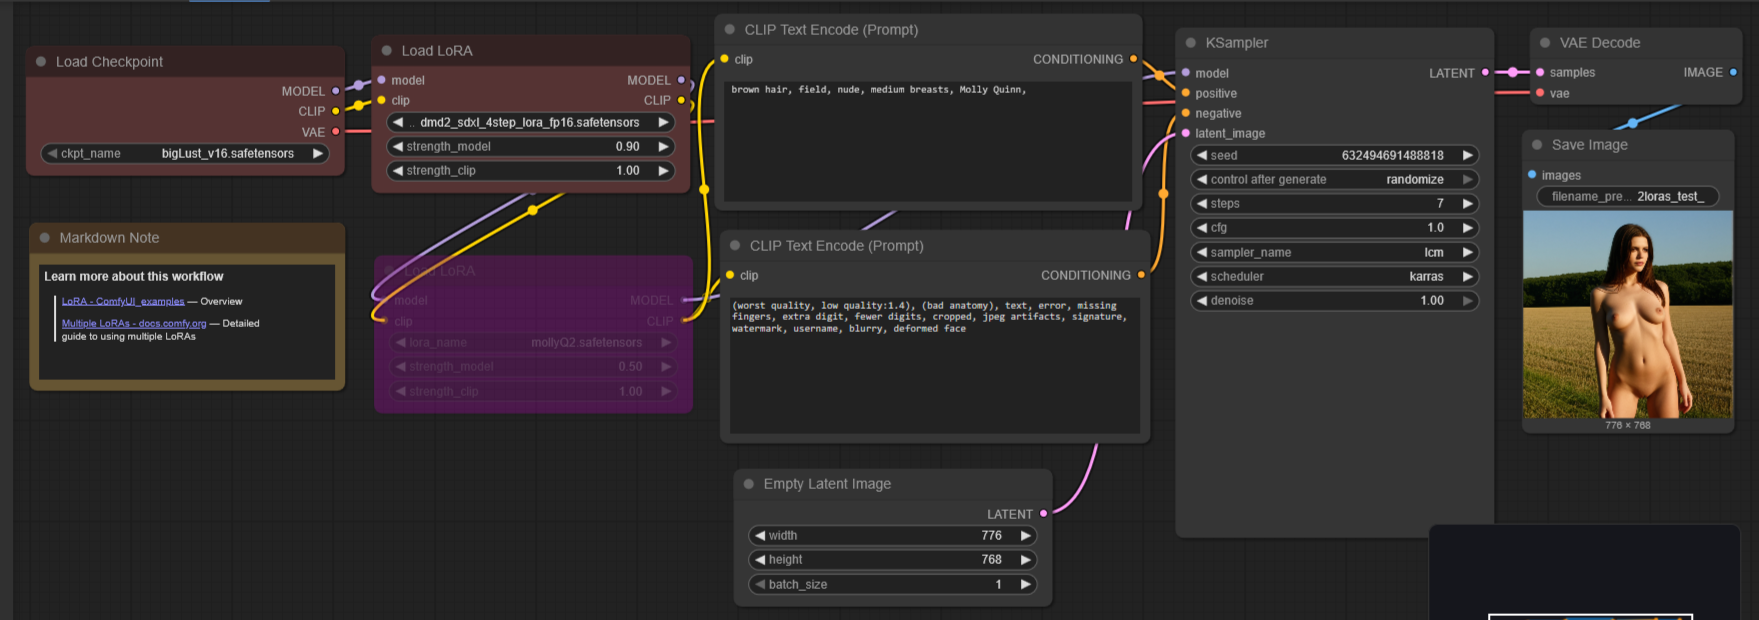Click the VAE output socket on Load Checkpoint
1759x620 pixels.
click(336, 132)
